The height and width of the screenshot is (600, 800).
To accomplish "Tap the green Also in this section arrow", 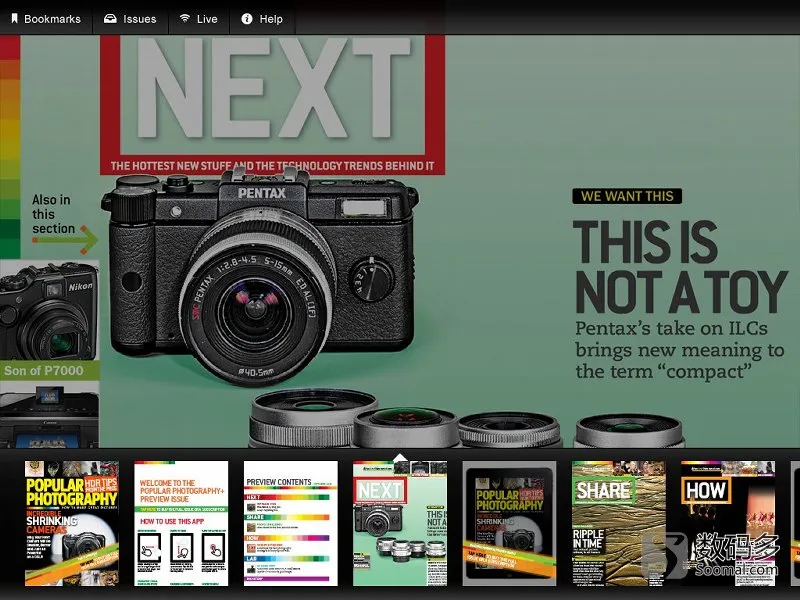I will [x=66, y=239].
